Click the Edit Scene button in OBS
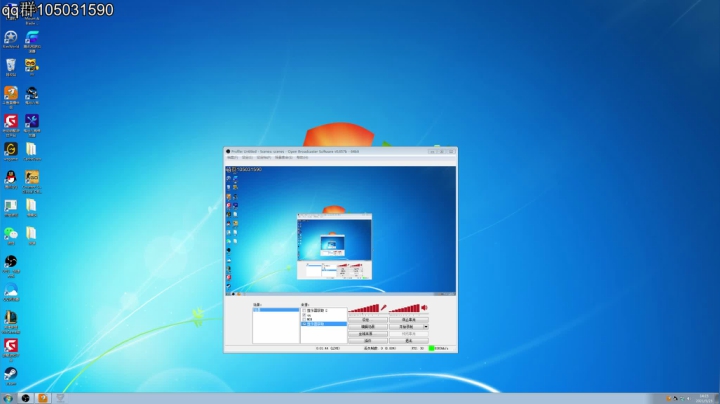This screenshot has width=720, height=404. pyautogui.click(x=367, y=327)
